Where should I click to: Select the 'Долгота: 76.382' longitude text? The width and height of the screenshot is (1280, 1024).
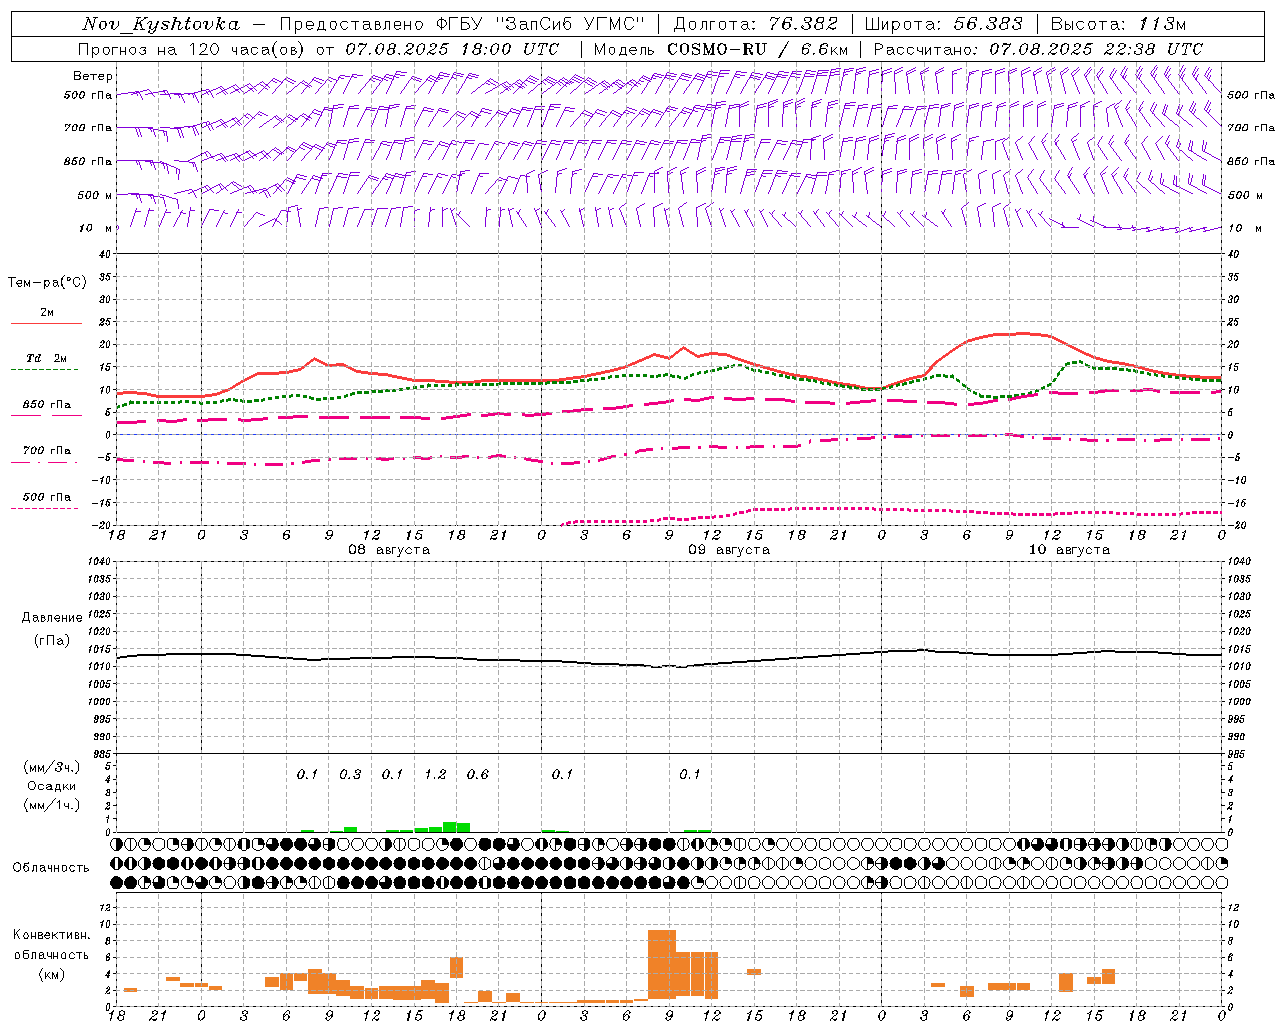point(756,24)
